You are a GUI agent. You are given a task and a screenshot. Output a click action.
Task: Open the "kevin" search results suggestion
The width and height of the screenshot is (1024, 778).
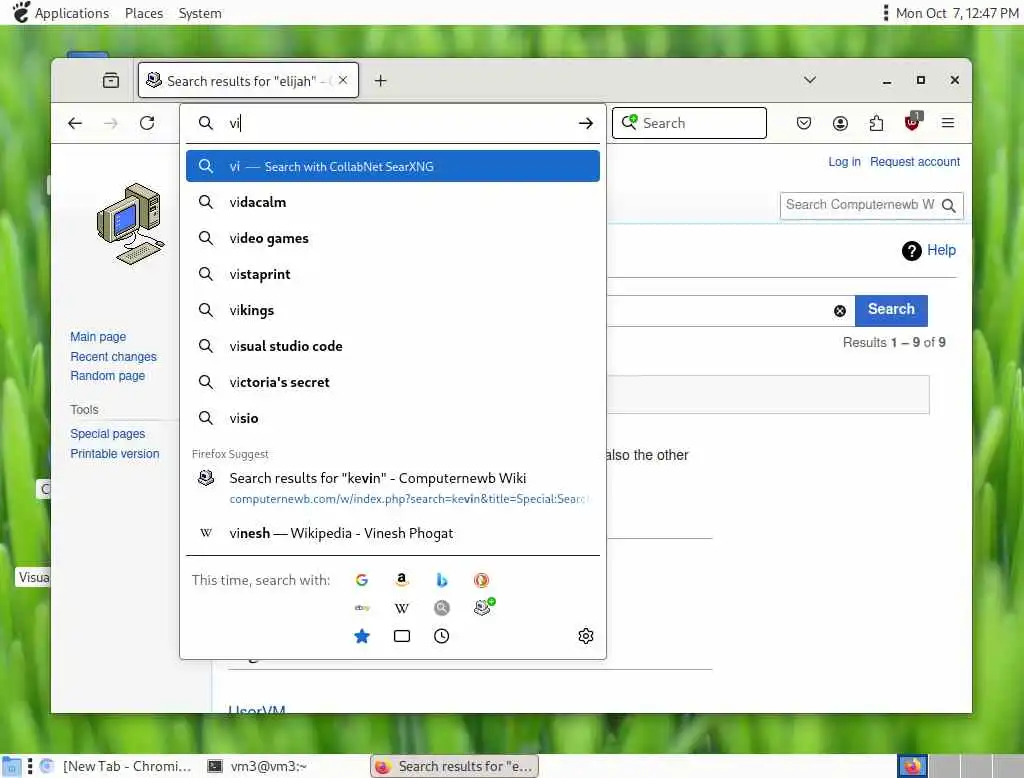click(392, 488)
